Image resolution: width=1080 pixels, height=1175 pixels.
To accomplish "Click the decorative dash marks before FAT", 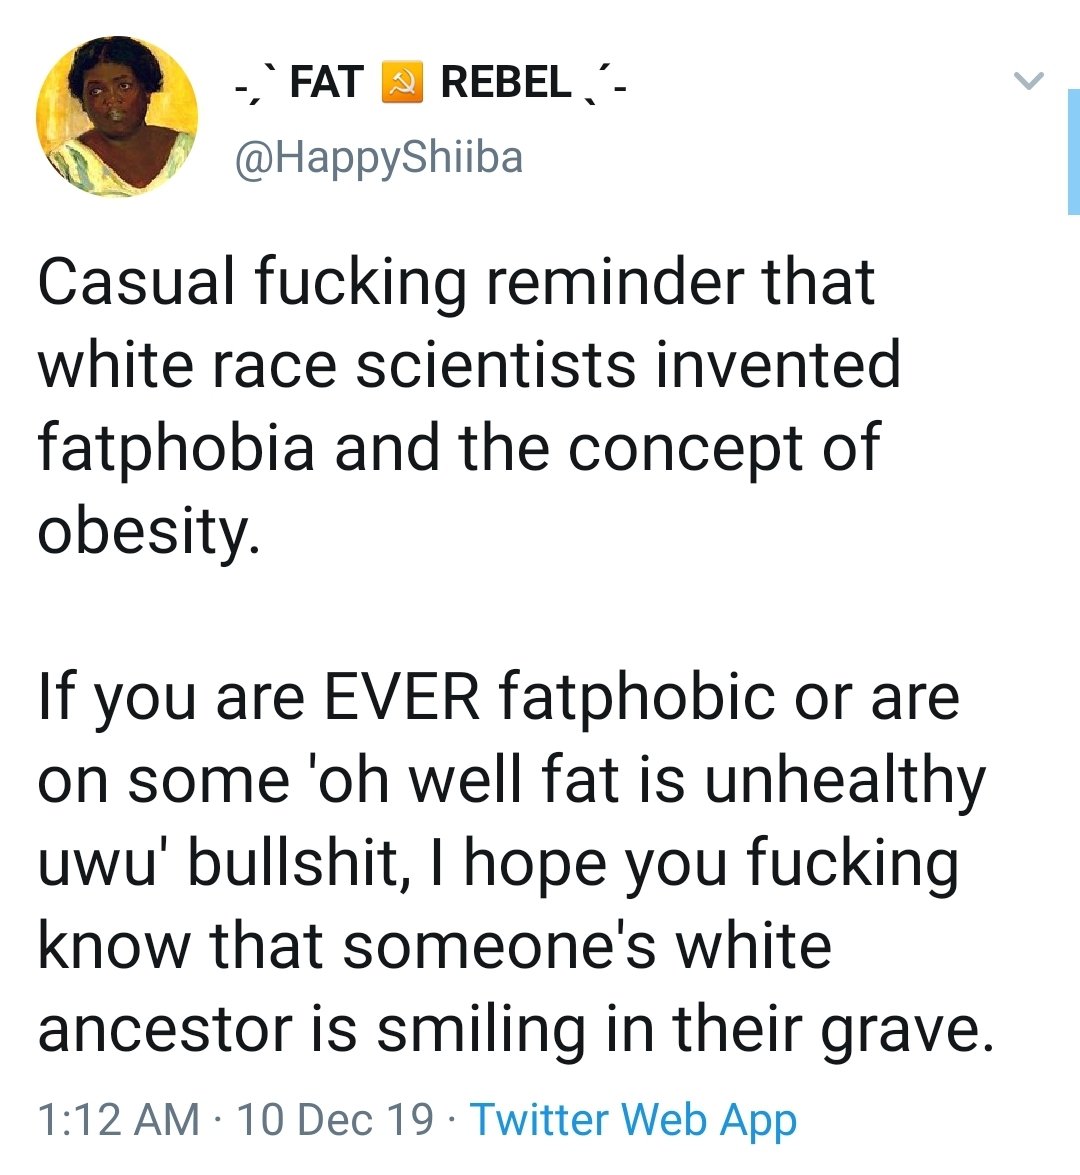I will pyautogui.click(x=256, y=82).
